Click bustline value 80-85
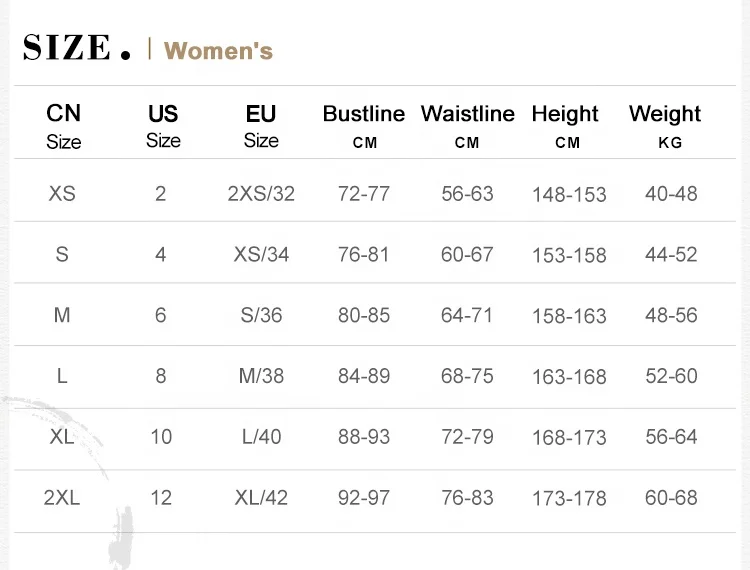The width and height of the screenshot is (750, 570). click(x=364, y=315)
